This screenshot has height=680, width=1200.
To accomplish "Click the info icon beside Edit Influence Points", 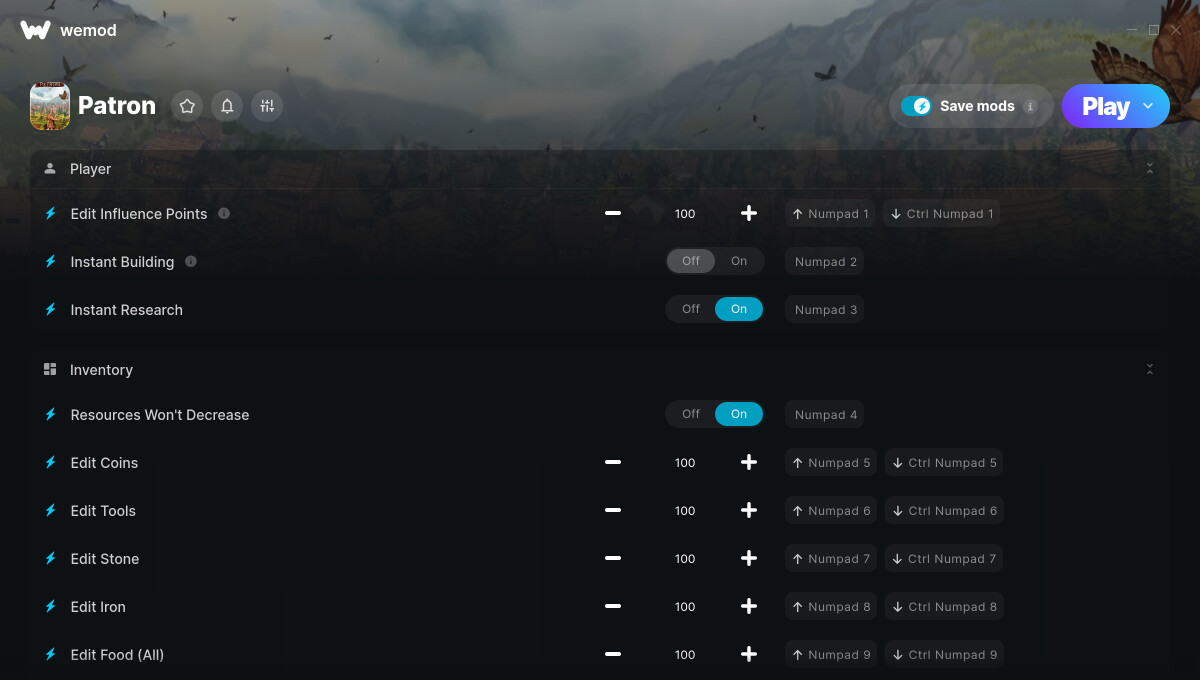I will 224,213.
